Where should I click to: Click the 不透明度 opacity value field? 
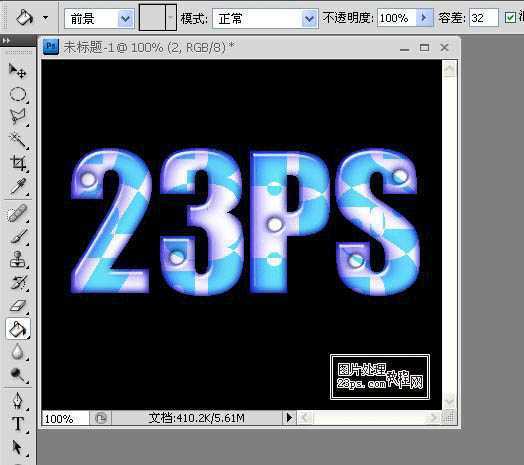coord(397,18)
